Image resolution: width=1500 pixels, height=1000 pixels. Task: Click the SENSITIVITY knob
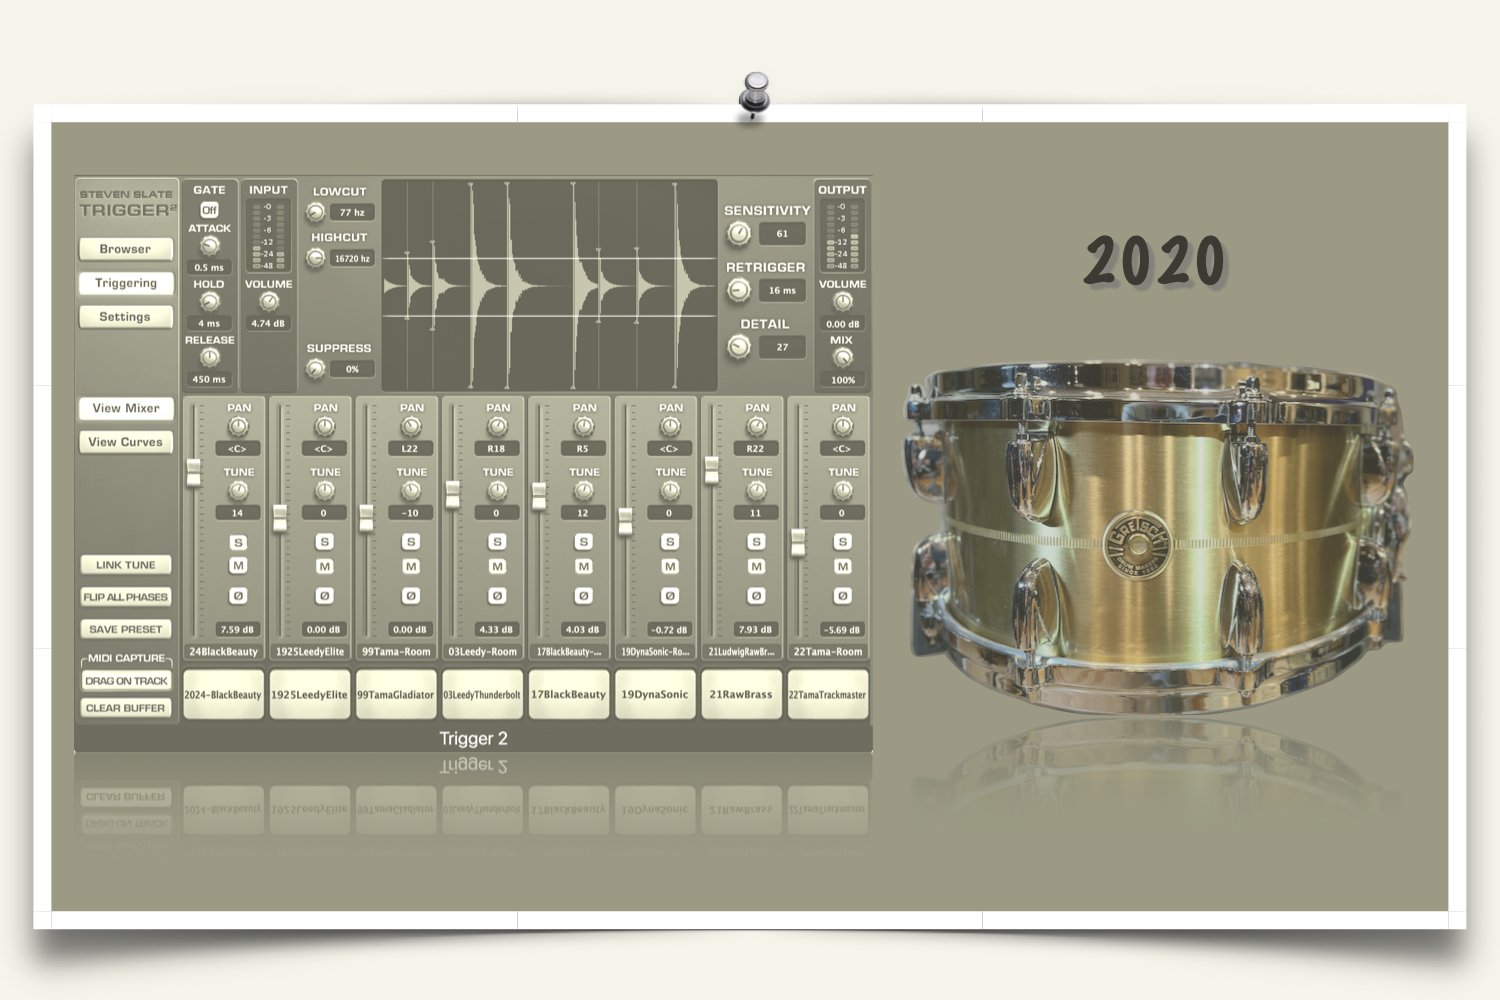coord(739,233)
